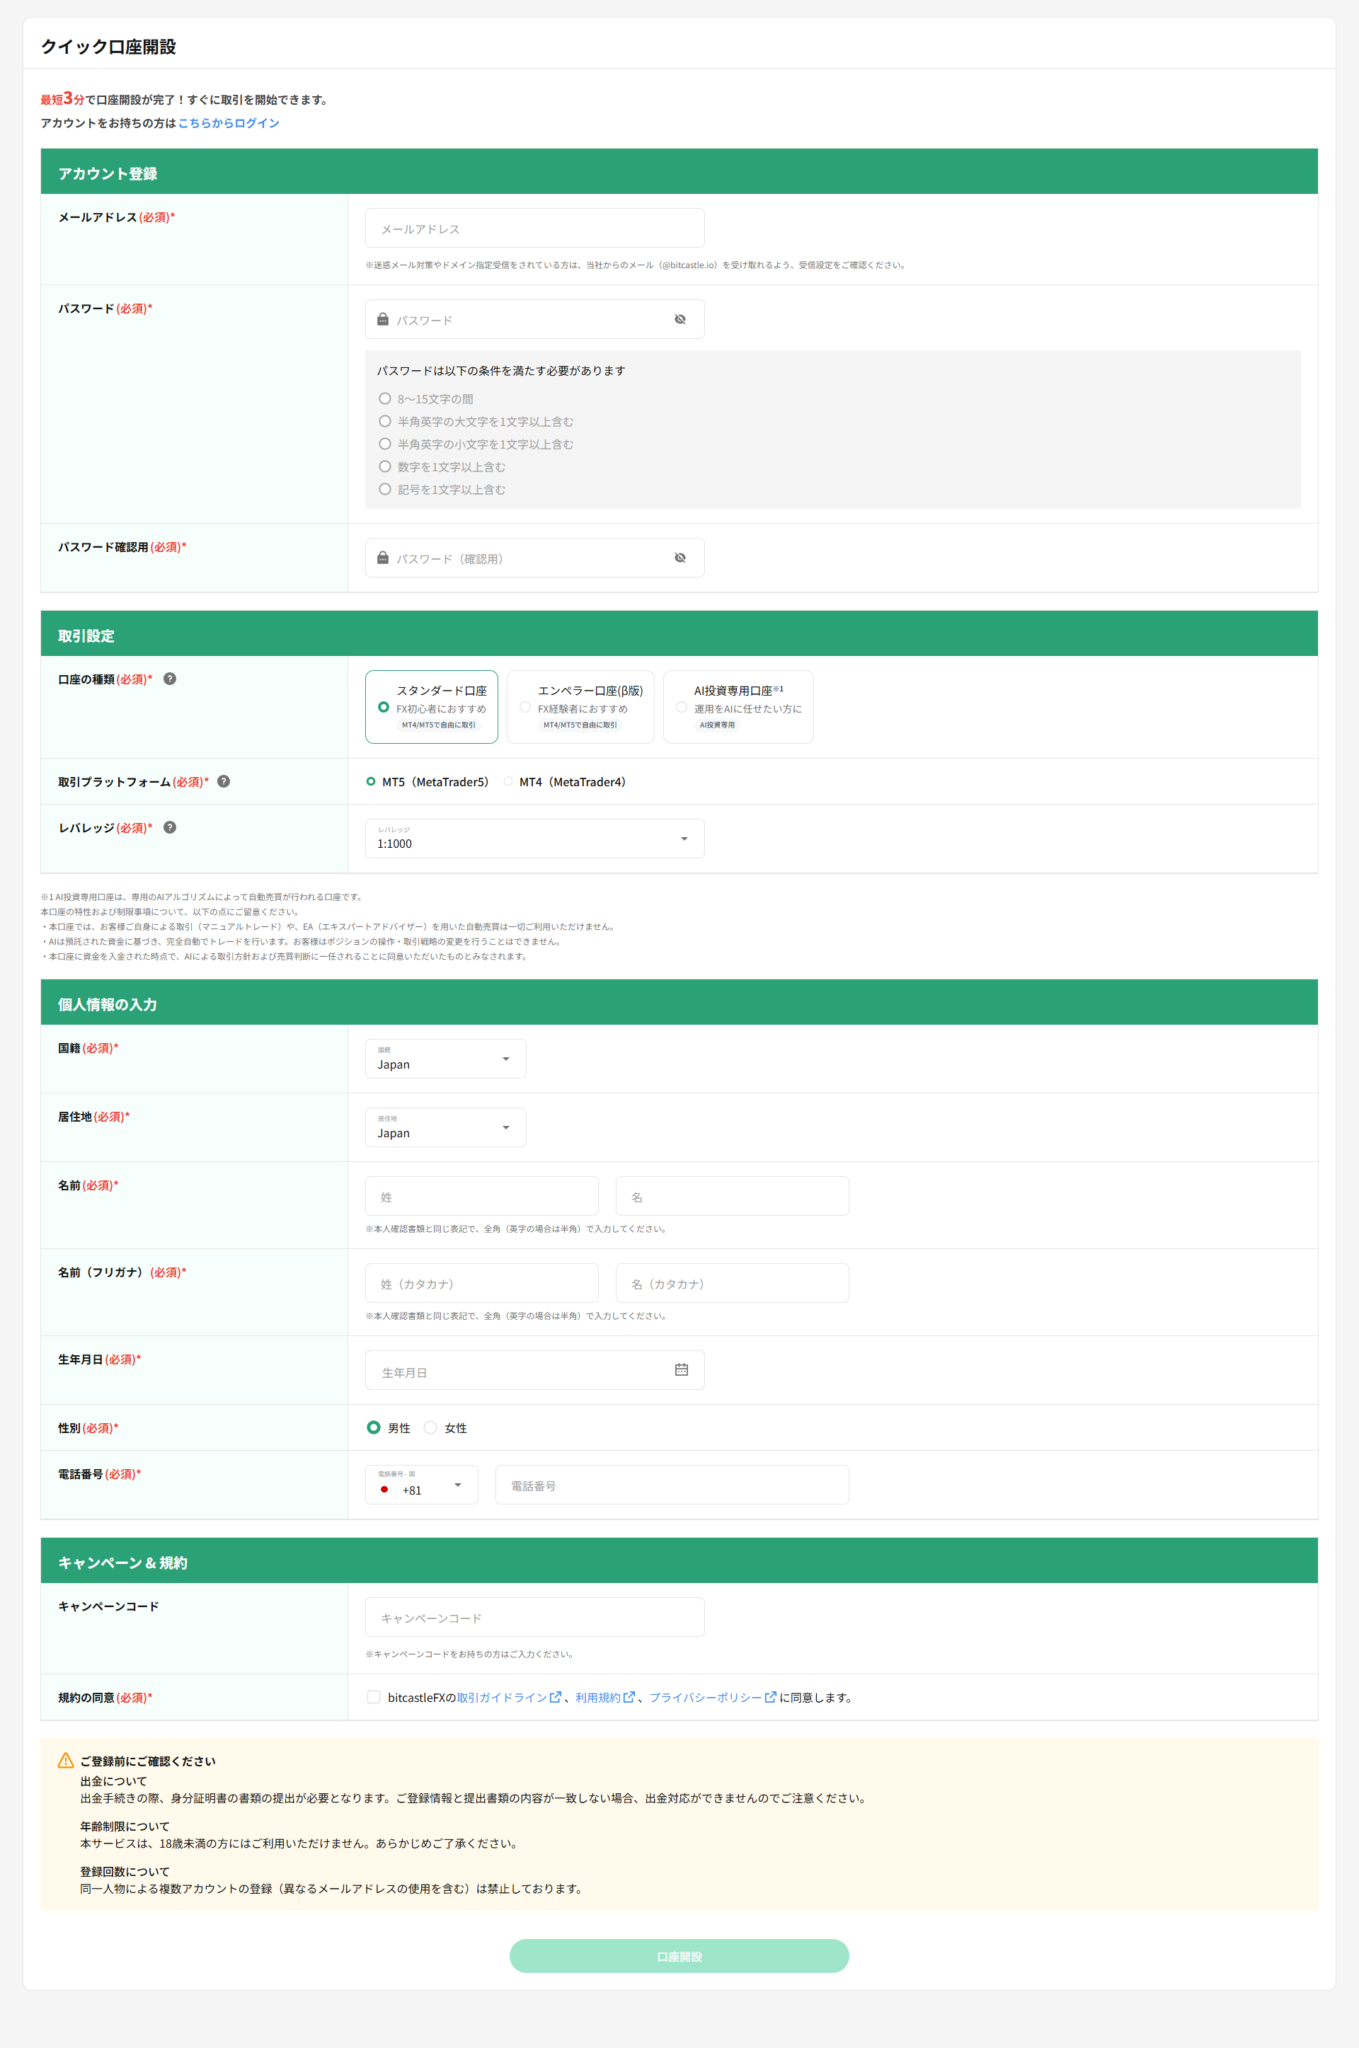Viewport: 1359px width, 2048px height.
Task: Click help icon next to 口座の種類
Action: (170, 679)
